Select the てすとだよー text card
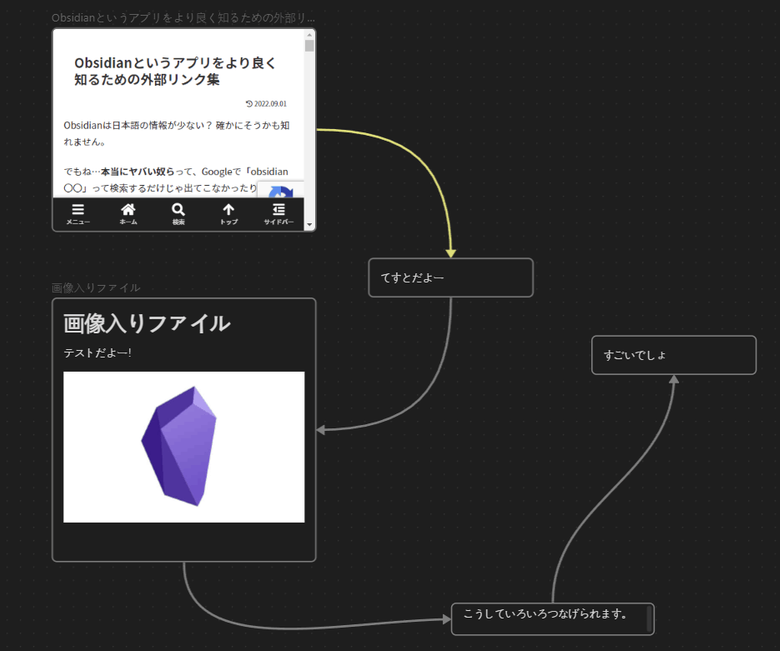This screenshot has height=651, width=780. click(451, 278)
